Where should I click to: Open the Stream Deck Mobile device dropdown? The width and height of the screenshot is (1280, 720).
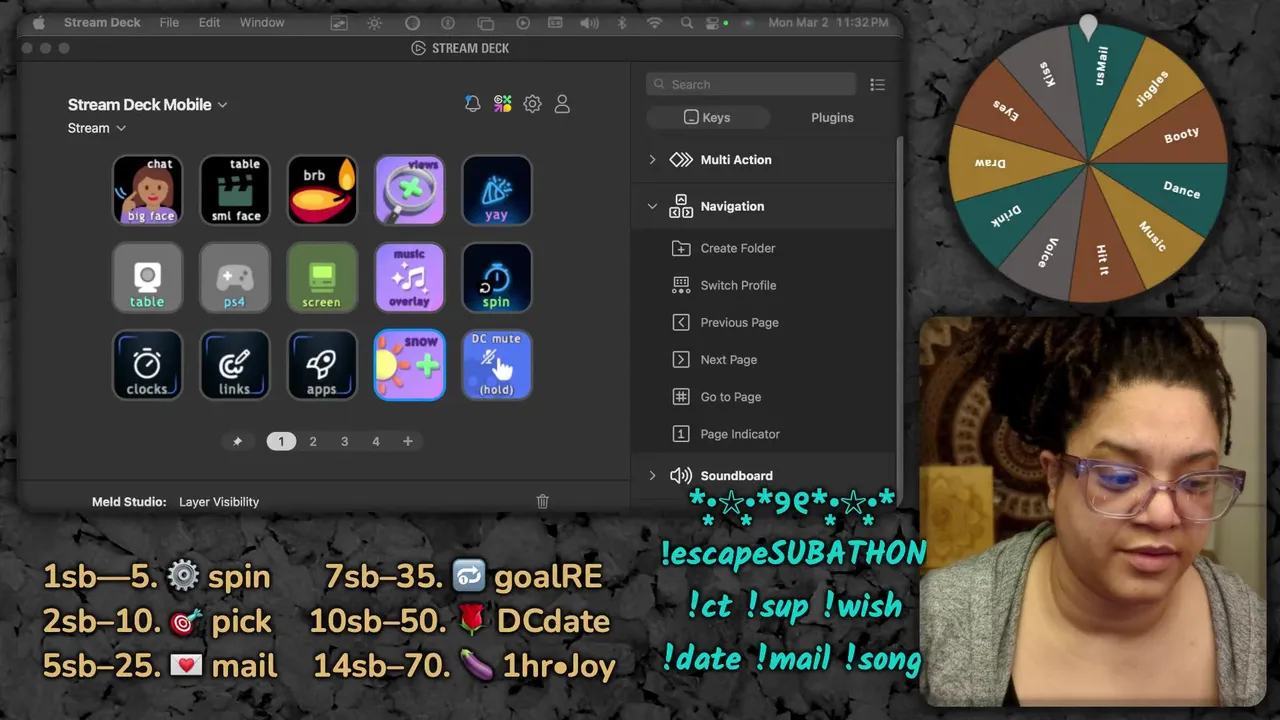[x=147, y=104]
